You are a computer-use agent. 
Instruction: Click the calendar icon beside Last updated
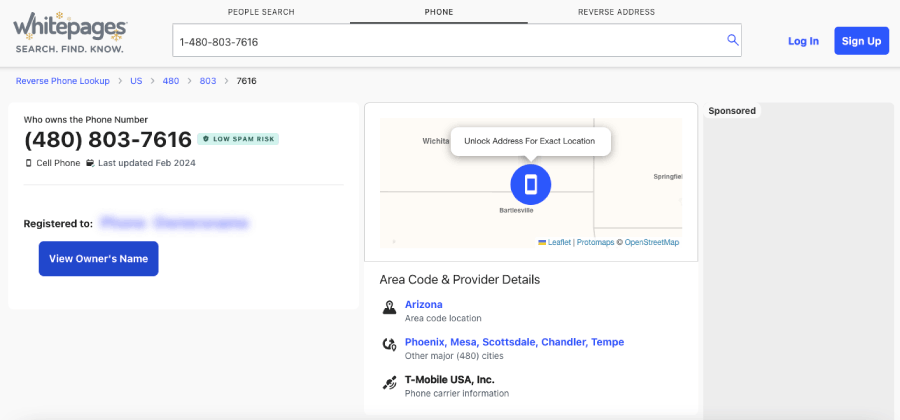(x=90, y=163)
